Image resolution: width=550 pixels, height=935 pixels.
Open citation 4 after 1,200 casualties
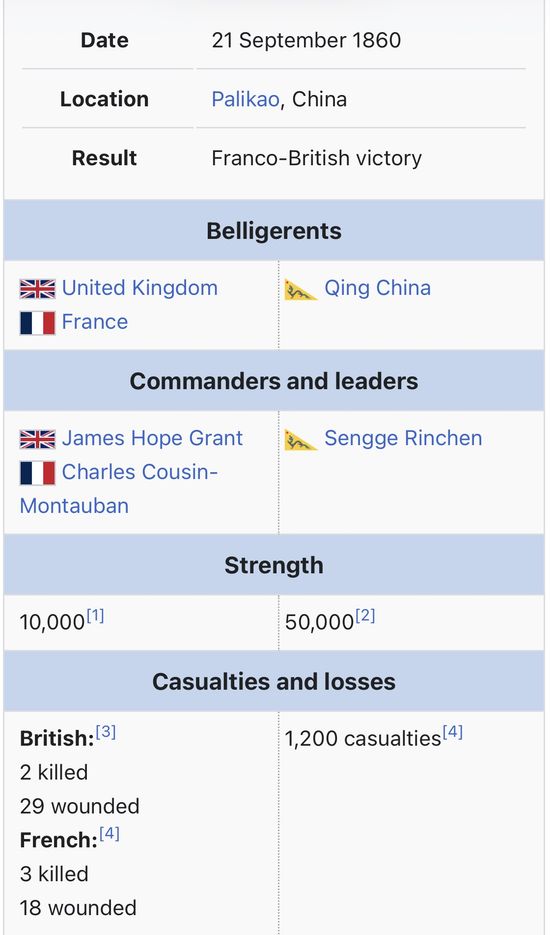click(x=453, y=732)
